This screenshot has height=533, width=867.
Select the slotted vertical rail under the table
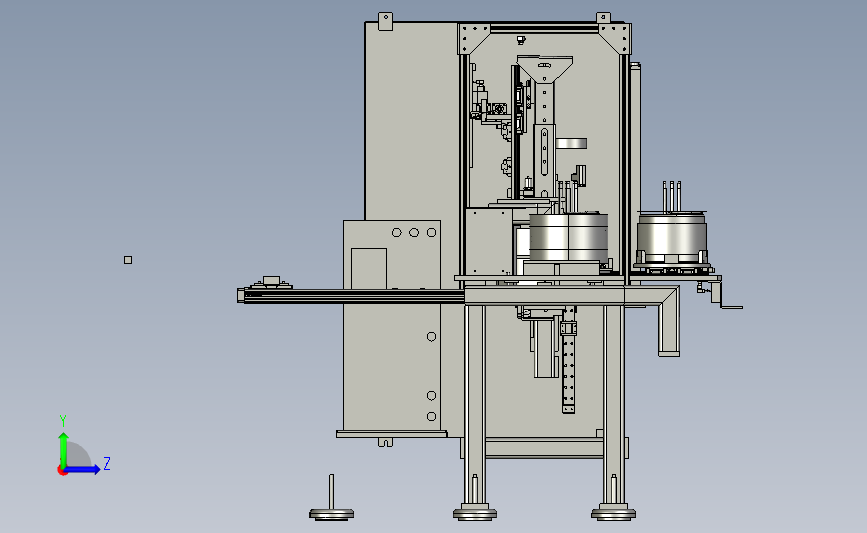pyautogui.click(x=568, y=359)
